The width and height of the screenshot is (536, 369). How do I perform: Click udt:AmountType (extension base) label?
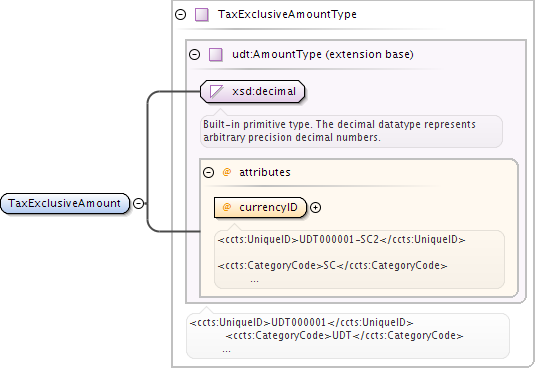click(323, 54)
